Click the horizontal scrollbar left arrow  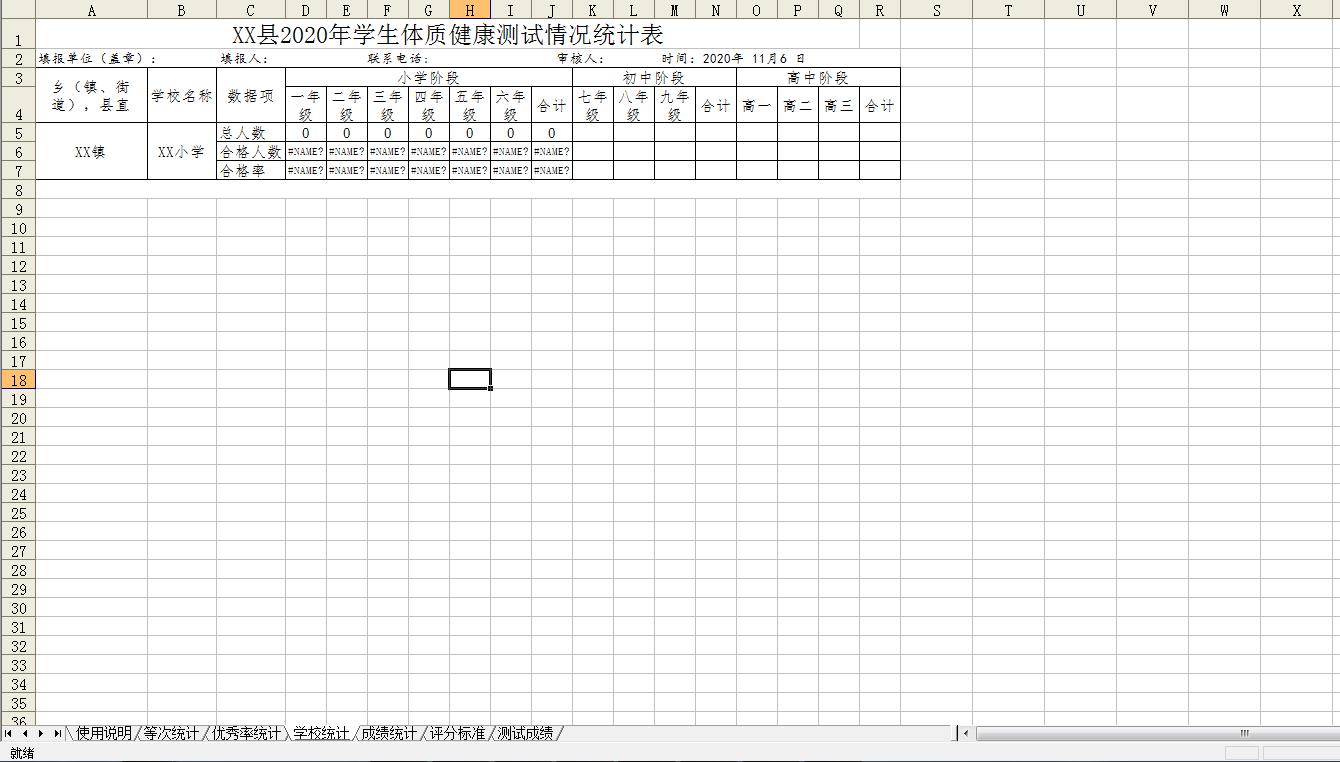(x=966, y=734)
